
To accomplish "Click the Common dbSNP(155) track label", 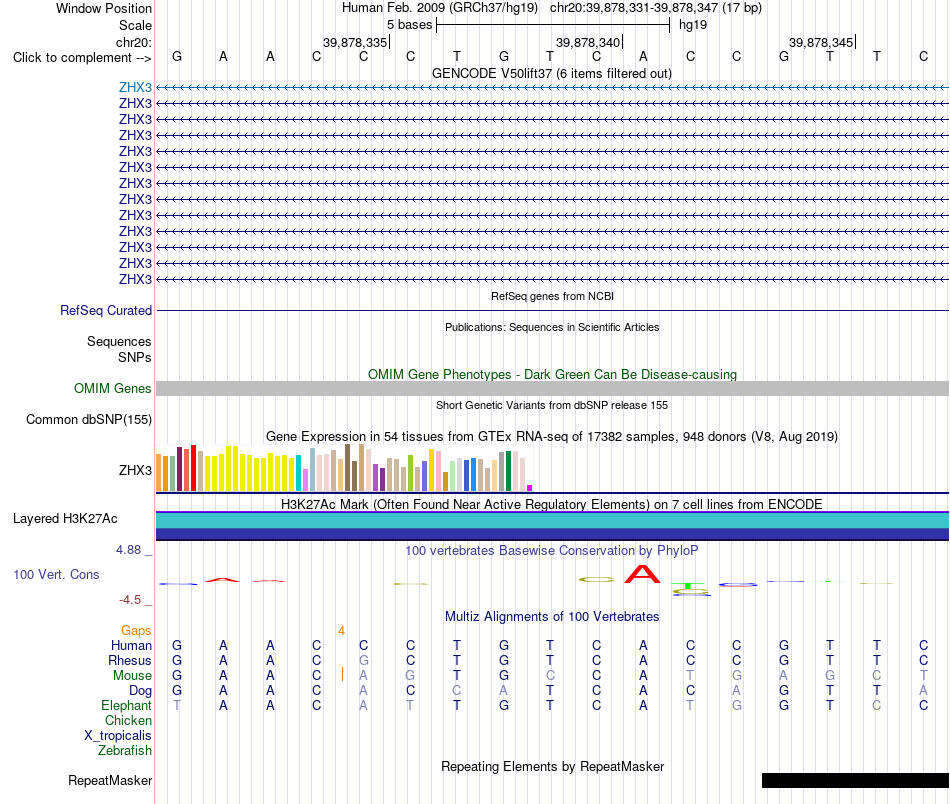I will pos(88,419).
